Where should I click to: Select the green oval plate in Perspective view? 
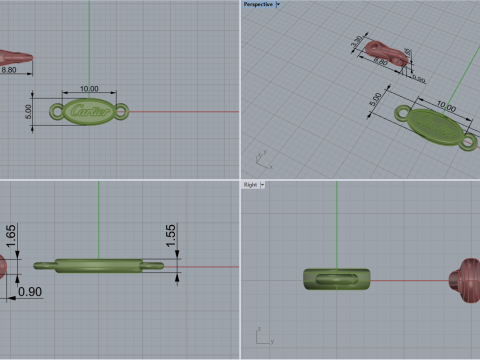click(436, 127)
